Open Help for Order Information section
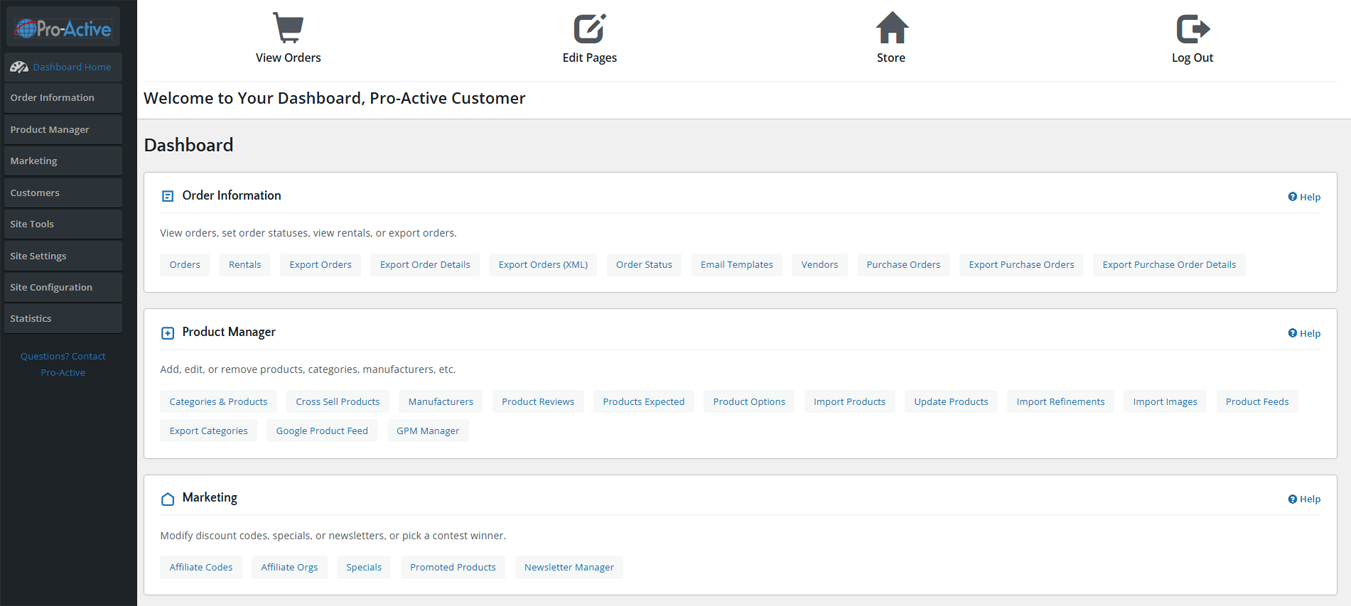 pos(1304,197)
